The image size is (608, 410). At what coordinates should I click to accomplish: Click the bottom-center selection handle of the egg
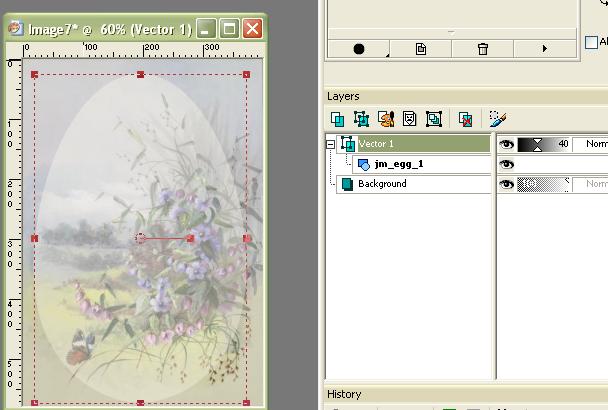pyautogui.click(x=141, y=403)
